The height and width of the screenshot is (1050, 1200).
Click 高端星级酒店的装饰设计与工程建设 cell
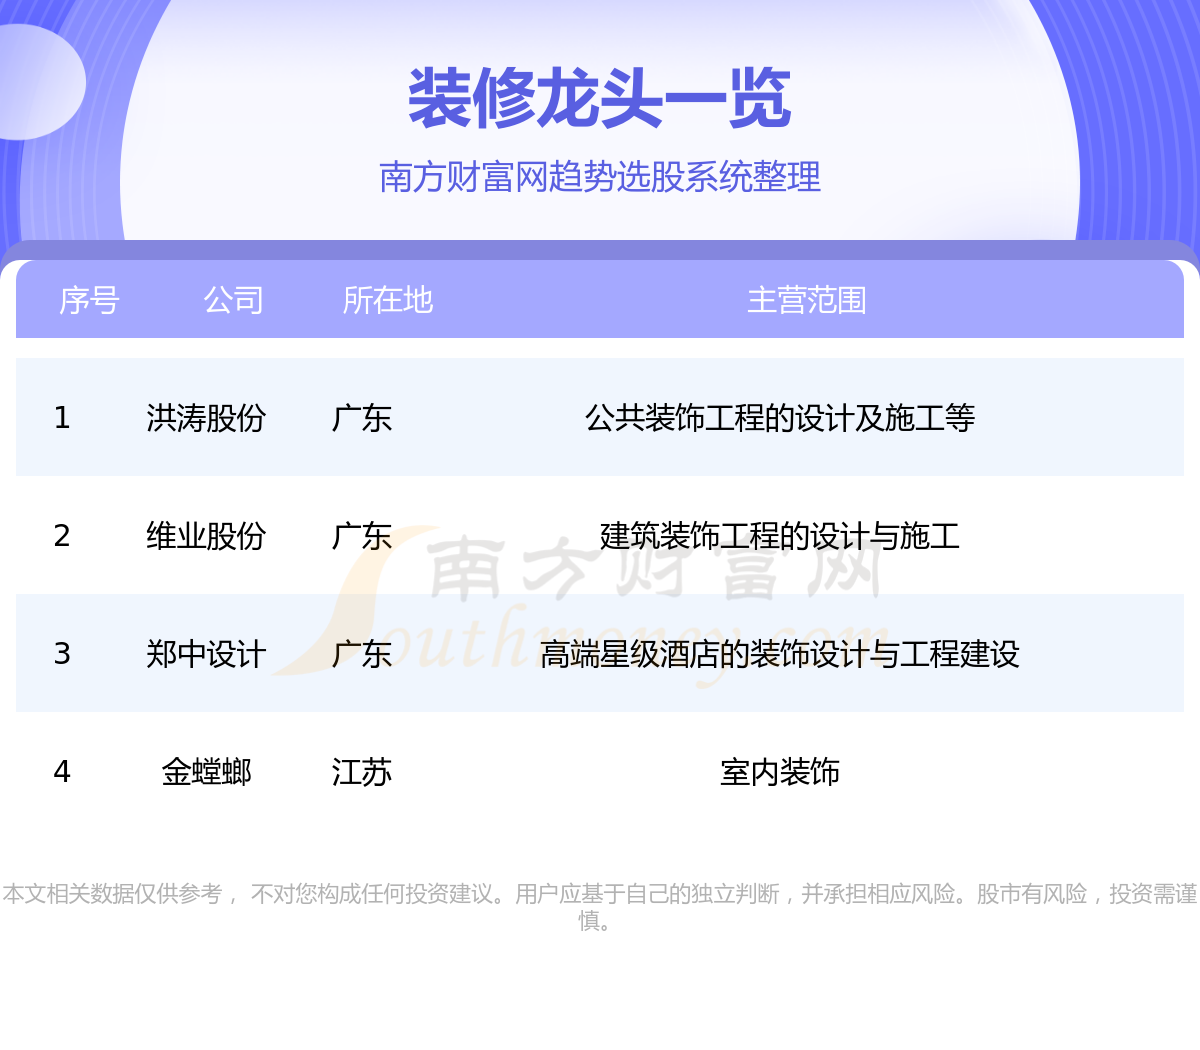point(780,654)
